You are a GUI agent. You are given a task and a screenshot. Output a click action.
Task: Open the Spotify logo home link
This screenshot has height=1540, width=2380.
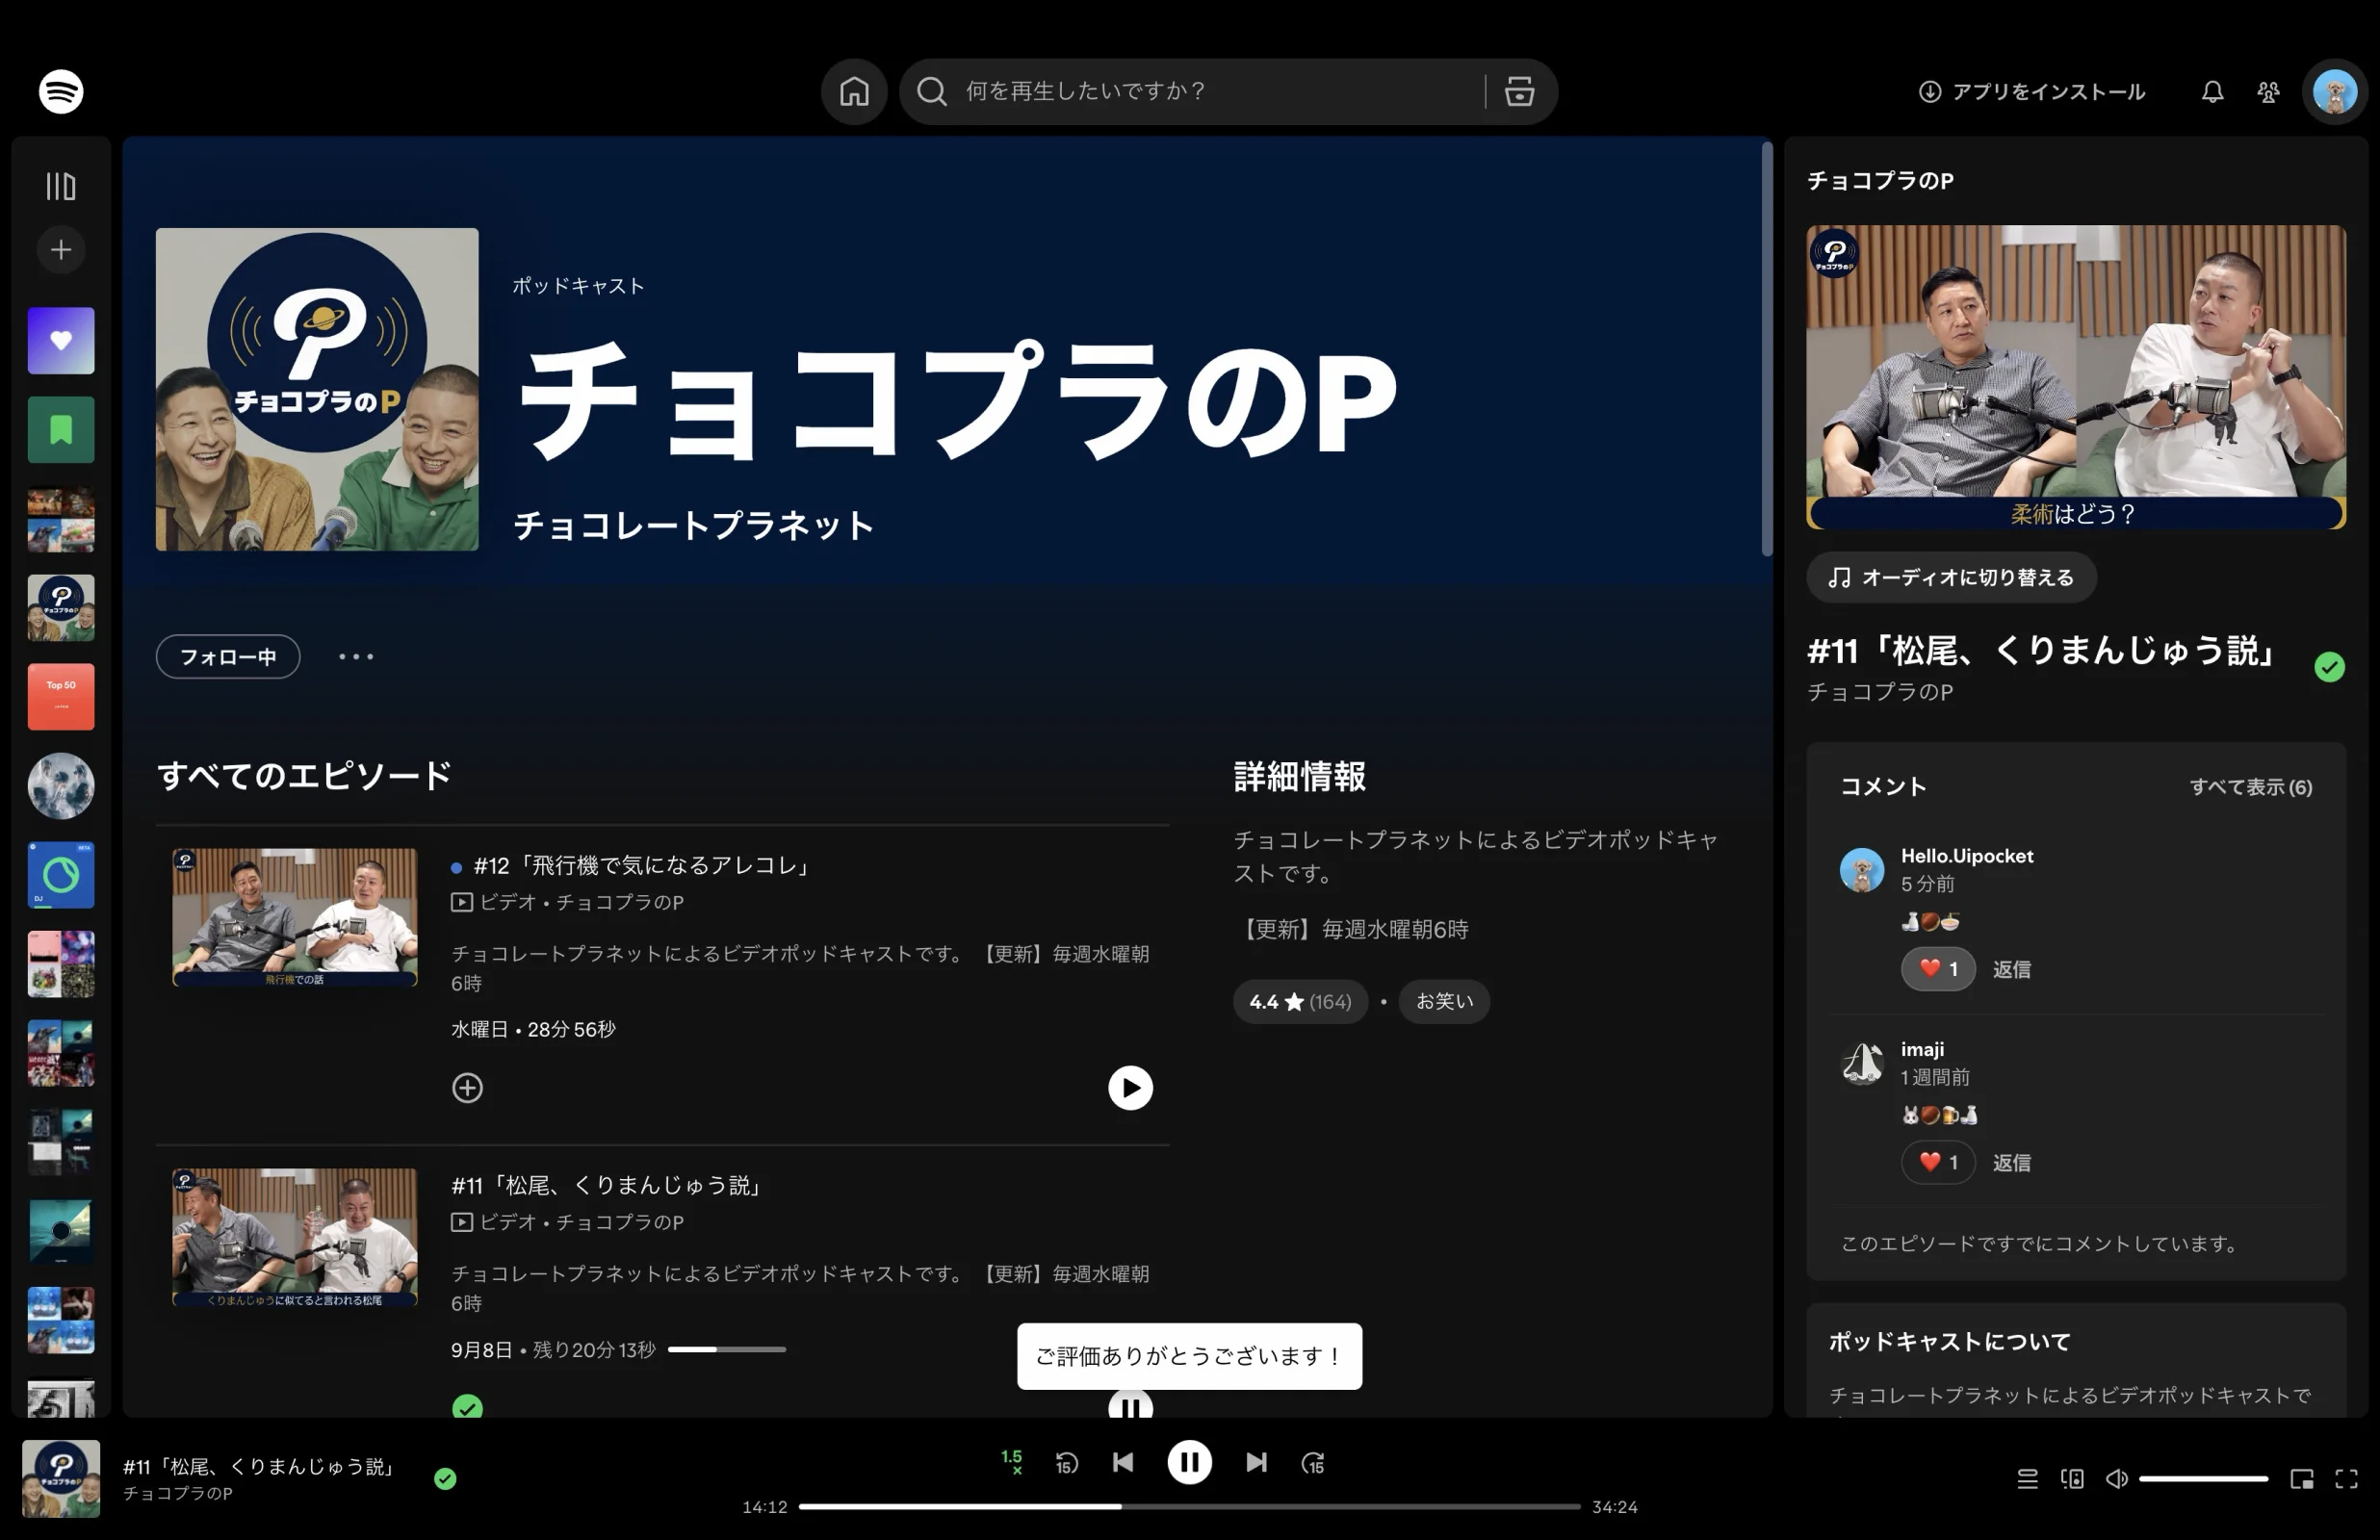tap(61, 91)
